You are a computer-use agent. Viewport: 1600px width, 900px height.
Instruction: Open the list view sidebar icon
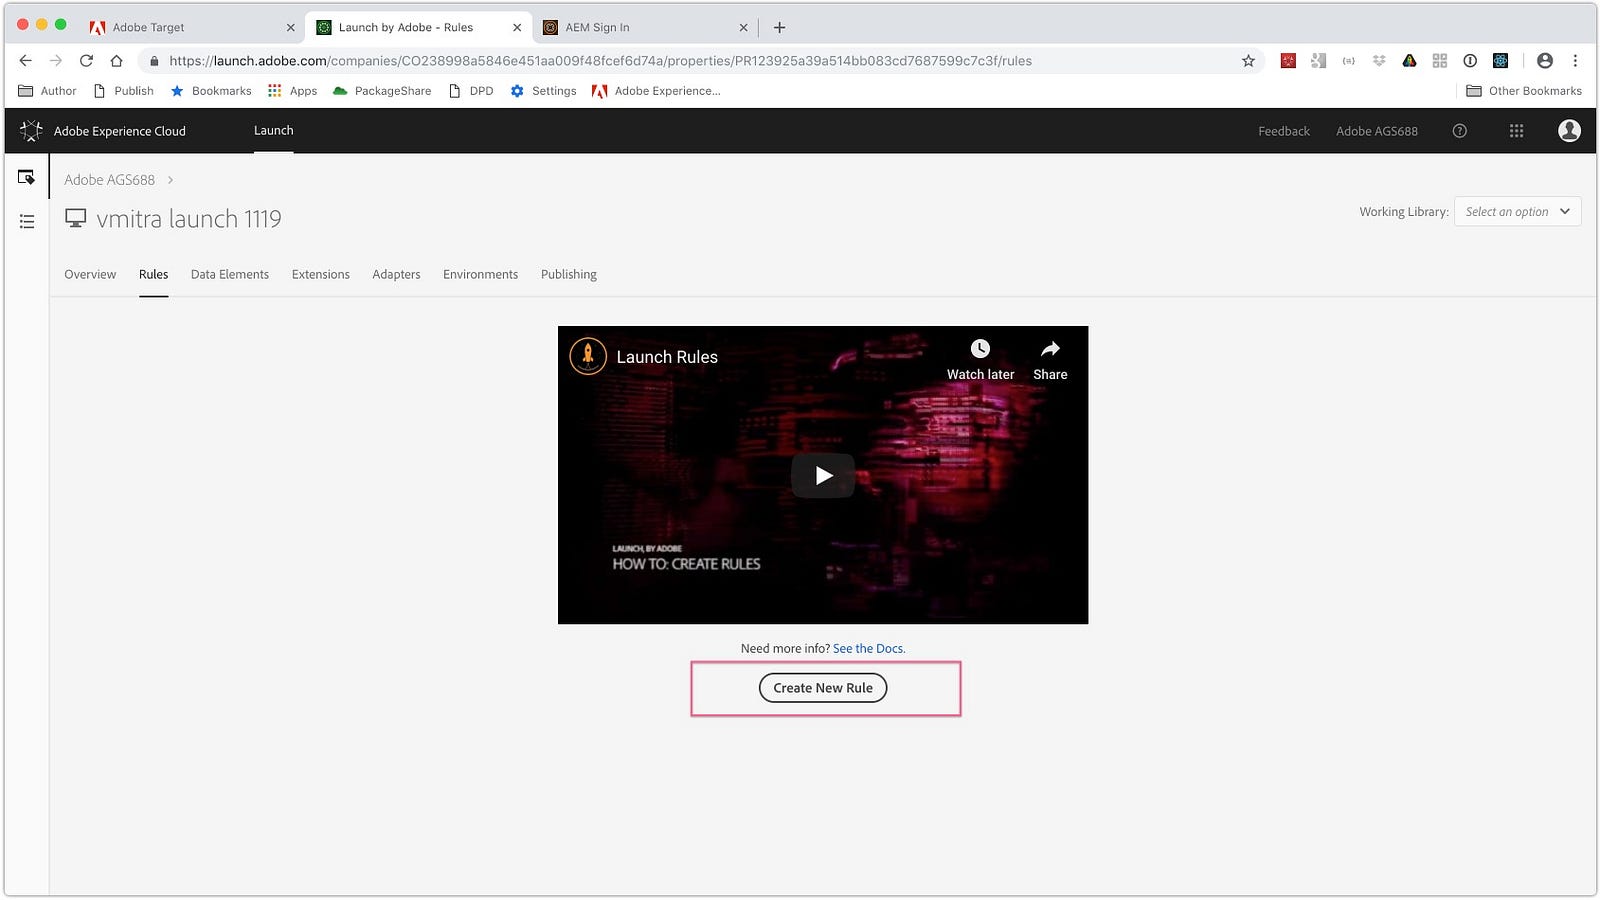tap(27, 221)
